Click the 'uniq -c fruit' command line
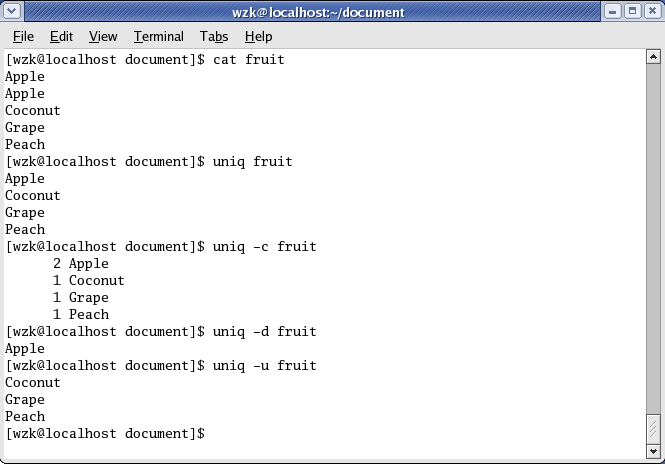The image size is (665, 464). [161, 246]
